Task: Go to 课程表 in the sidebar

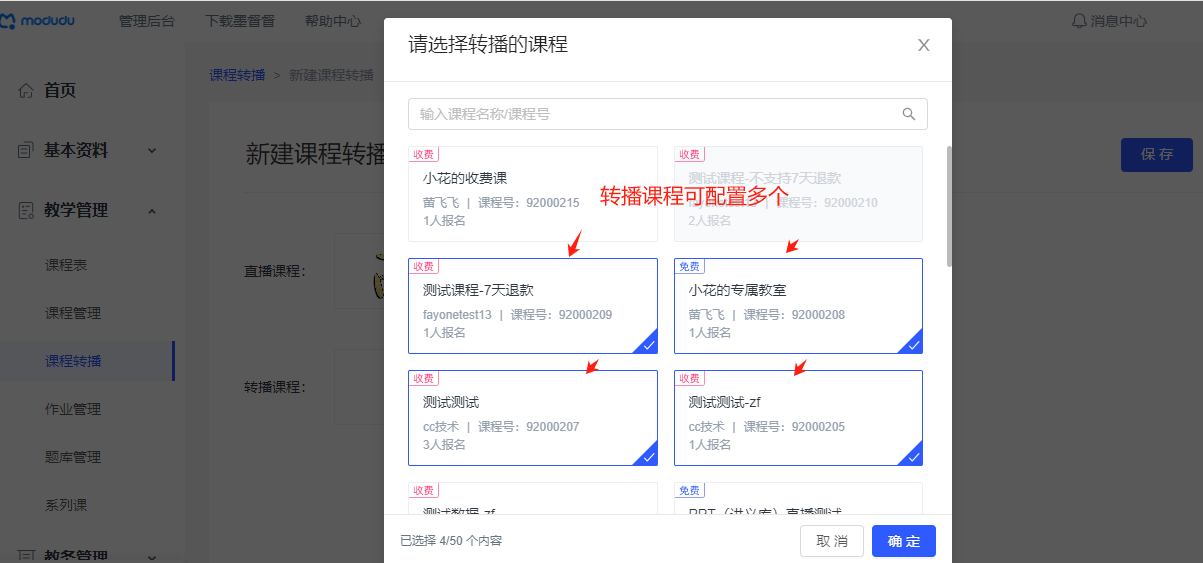Action: pos(66,265)
